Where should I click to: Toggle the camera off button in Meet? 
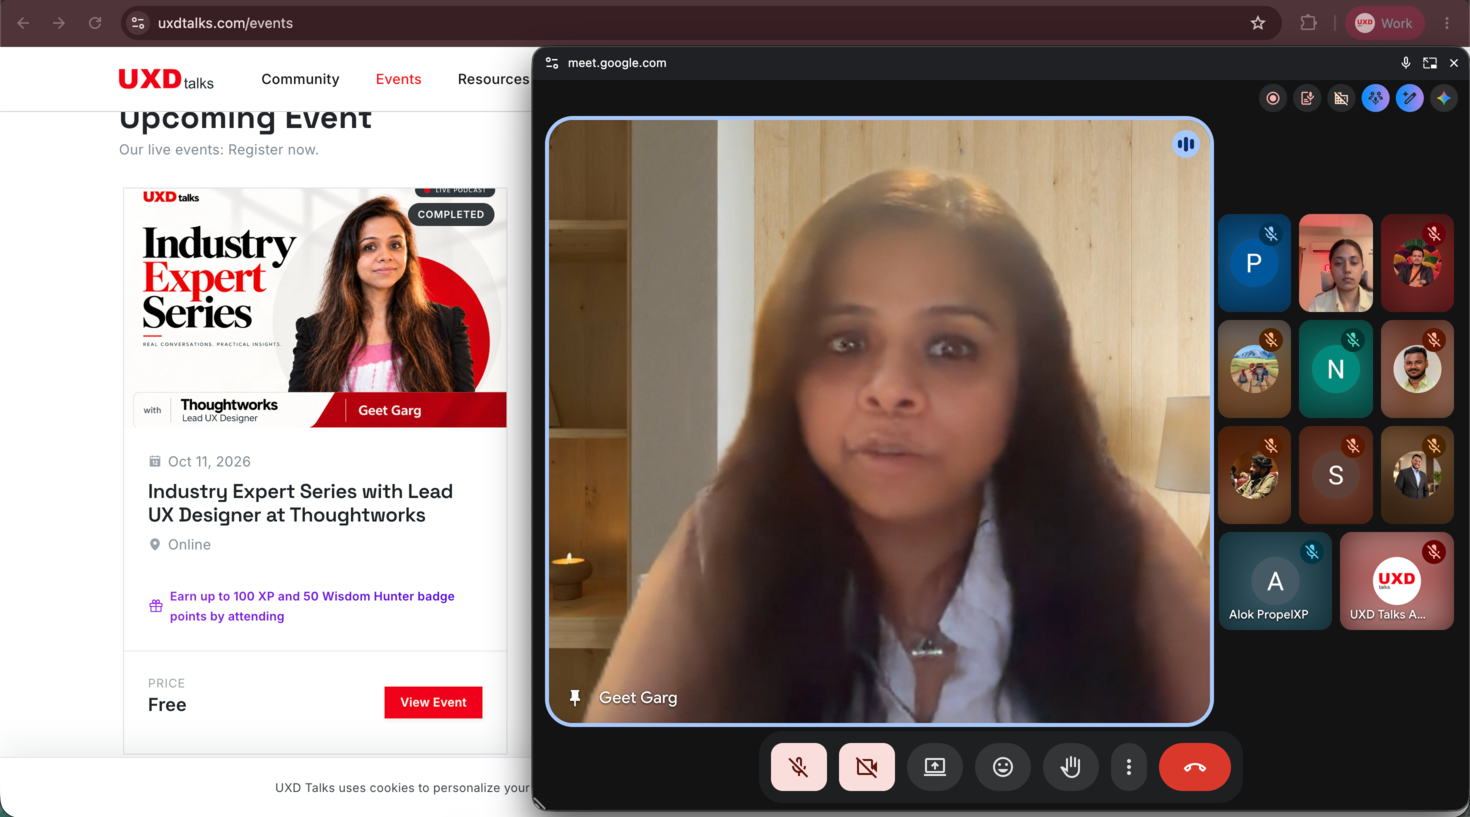867,767
